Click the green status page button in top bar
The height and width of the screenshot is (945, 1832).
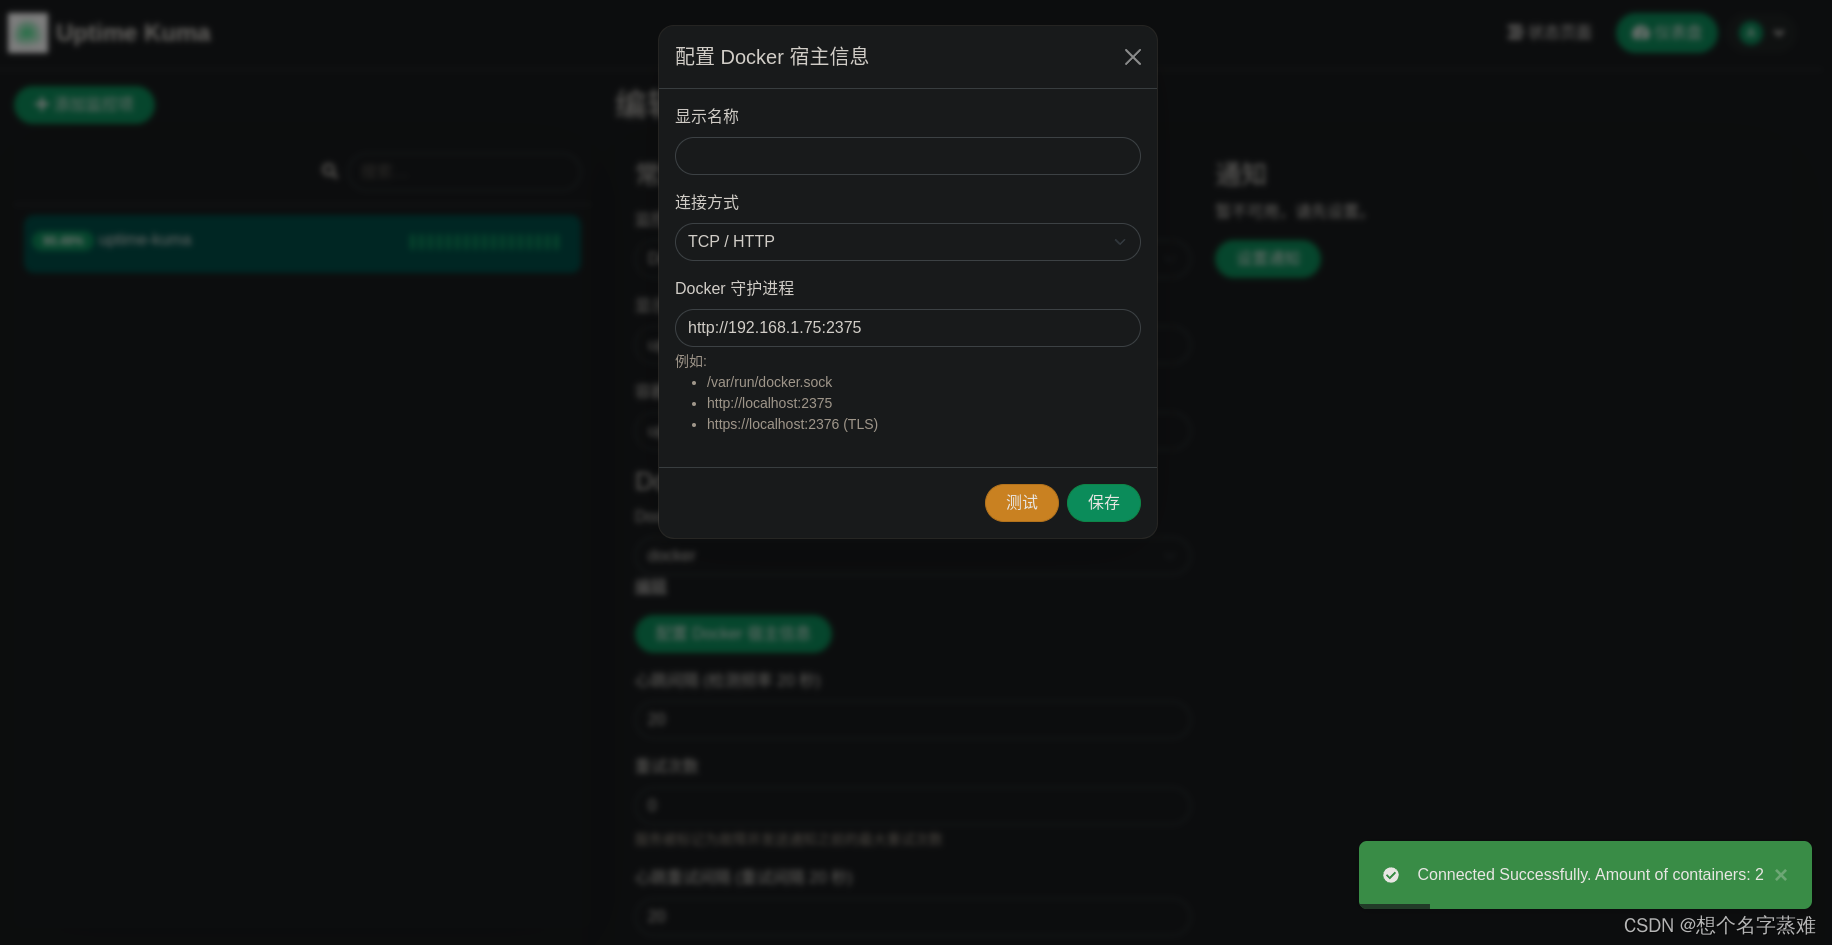1665,32
